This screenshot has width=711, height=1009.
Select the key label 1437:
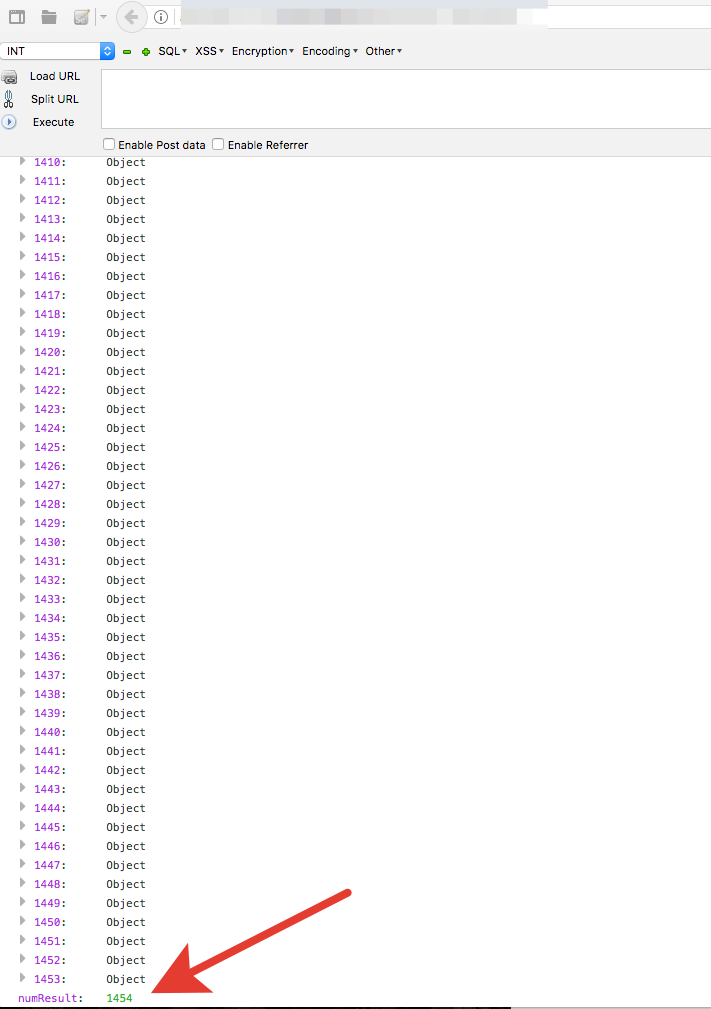[50, 675]
